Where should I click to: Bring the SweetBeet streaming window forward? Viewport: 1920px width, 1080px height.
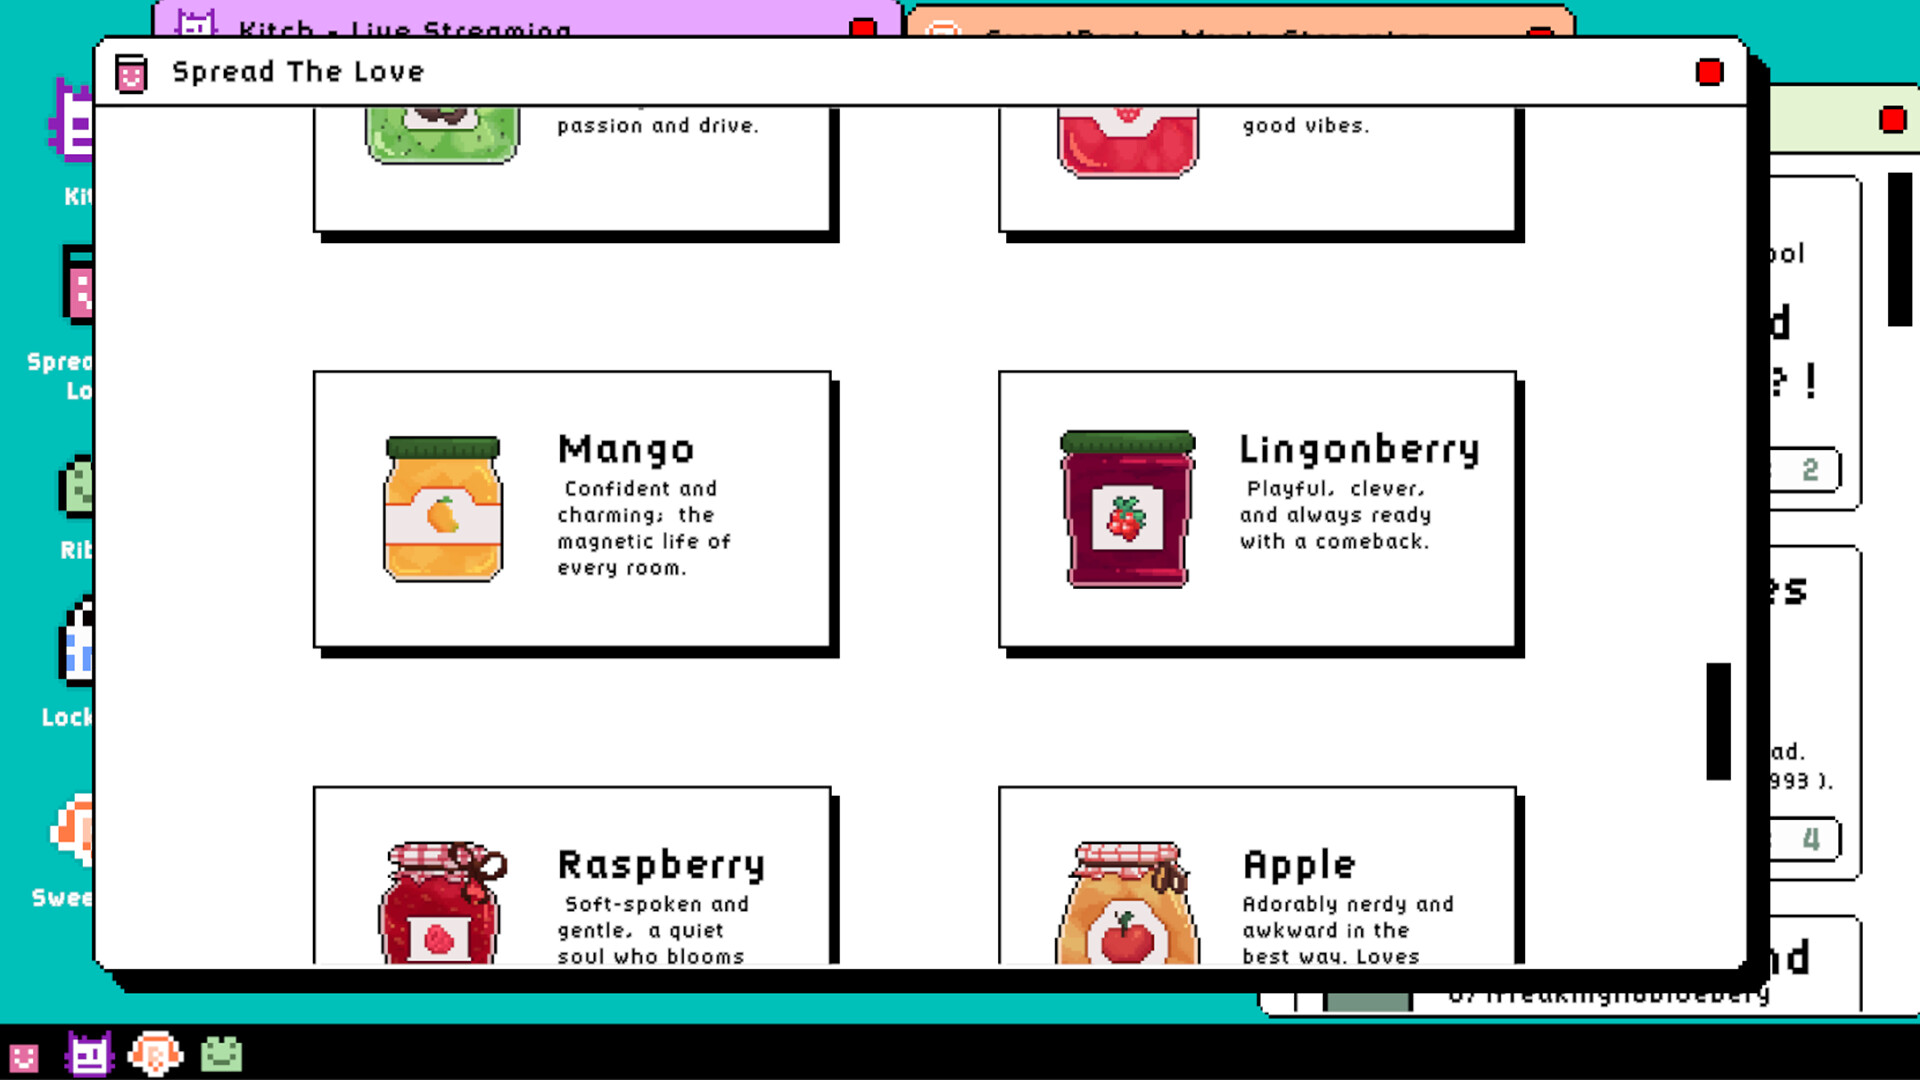(1200, 30)
